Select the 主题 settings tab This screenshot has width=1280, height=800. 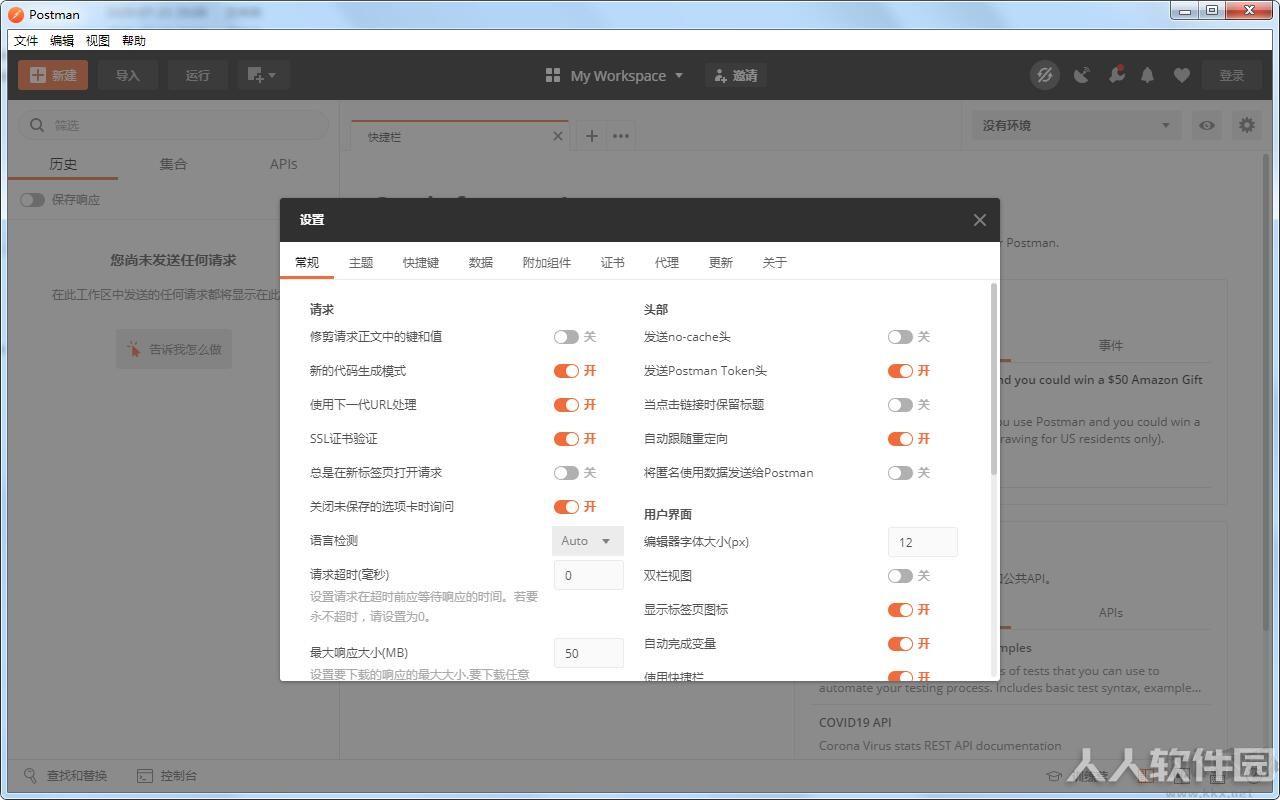(361, 262)
